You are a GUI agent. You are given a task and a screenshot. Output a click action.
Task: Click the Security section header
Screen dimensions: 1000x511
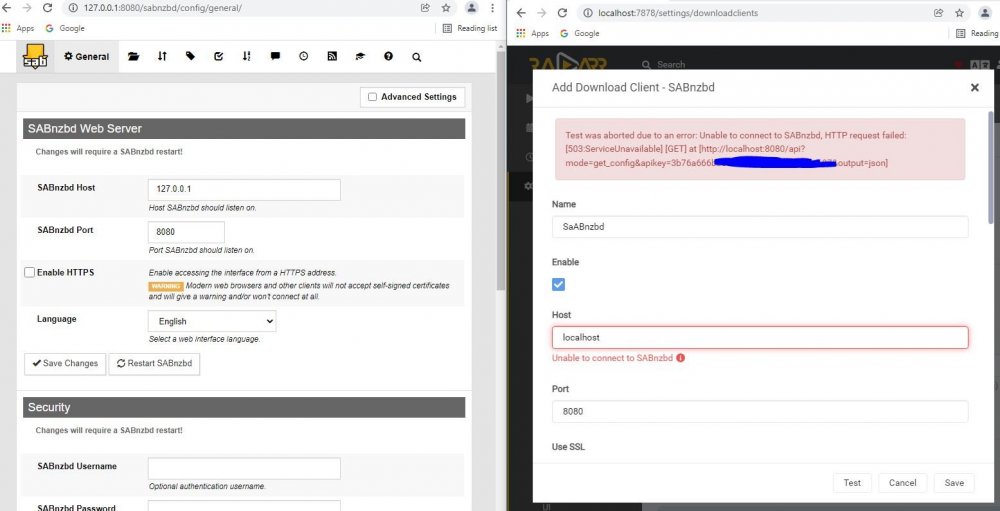pyautogui.click(x=244, y=407)
